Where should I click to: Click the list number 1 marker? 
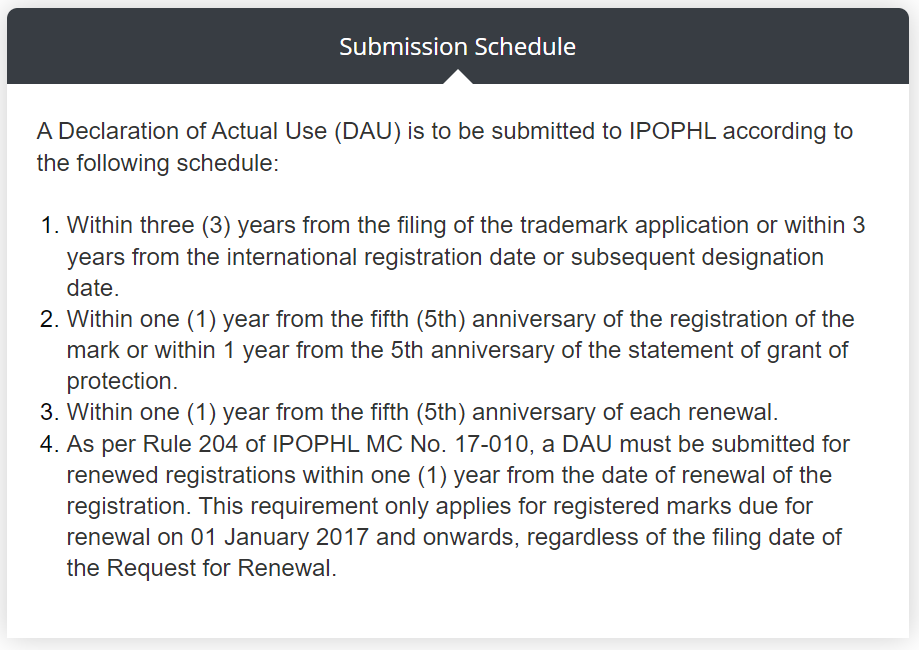coord(49,225)
